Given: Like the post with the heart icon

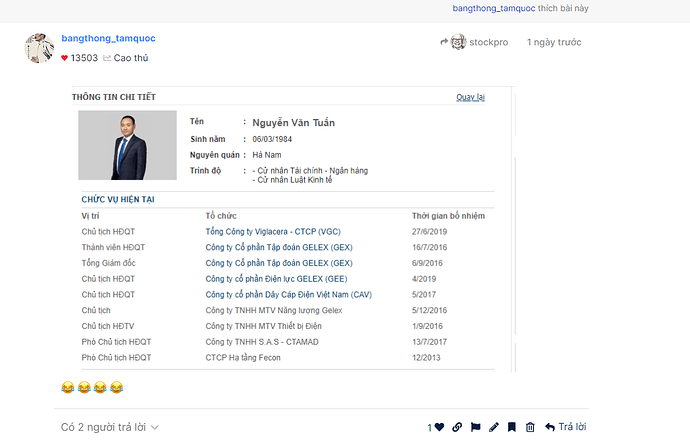Looking at the screenshot, I should tap(439, 427).
